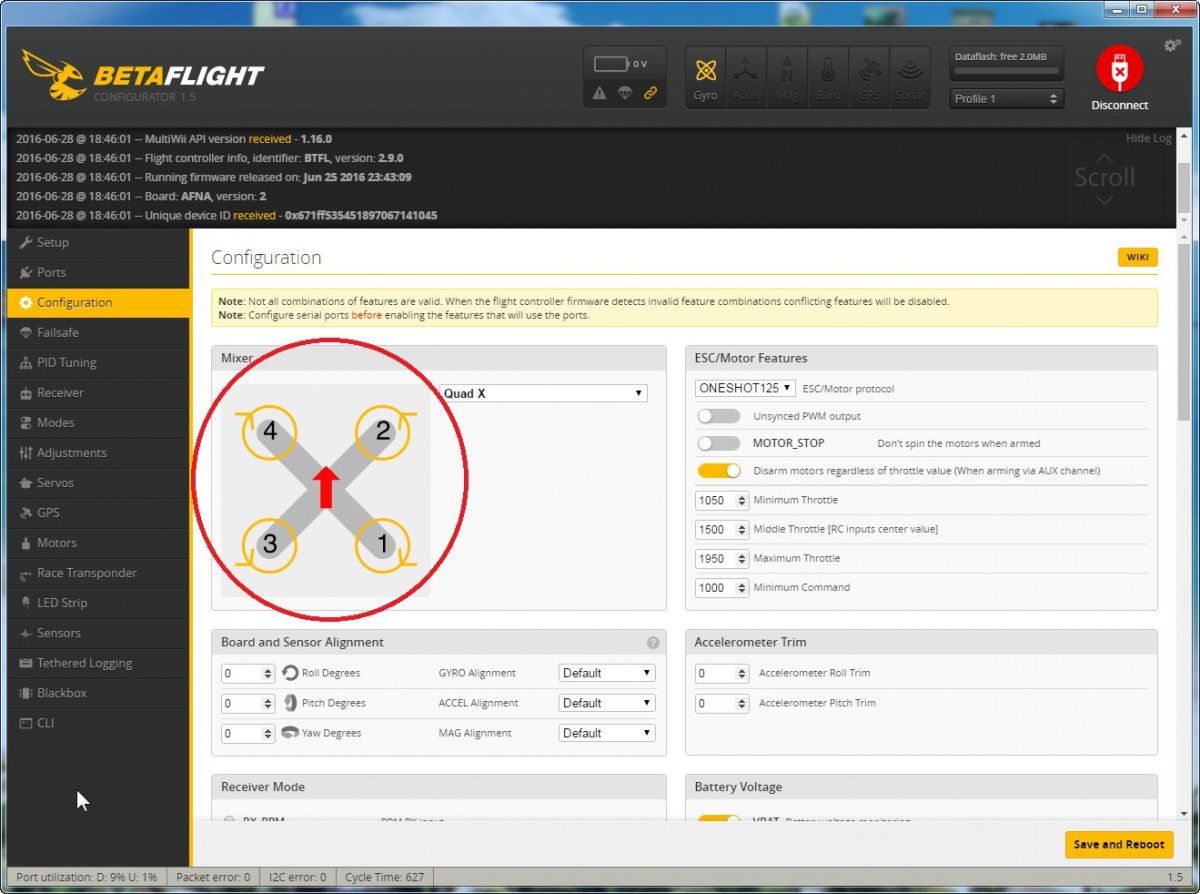The image size is (1200, 894).
Task: Open the Adjustments tab
Action: pyautogui.click(x=98, y=452)
